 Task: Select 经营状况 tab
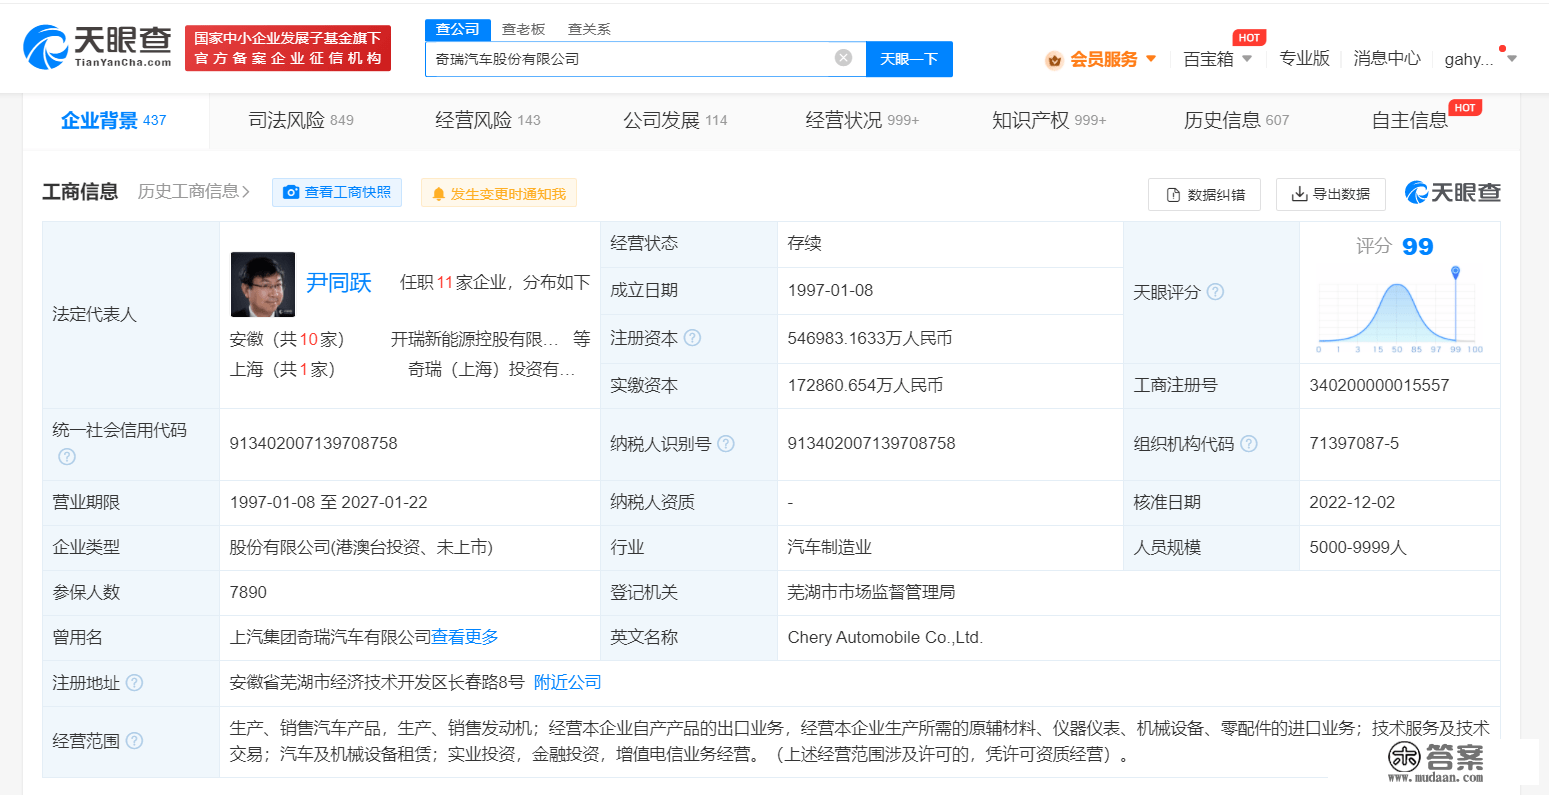862,120
